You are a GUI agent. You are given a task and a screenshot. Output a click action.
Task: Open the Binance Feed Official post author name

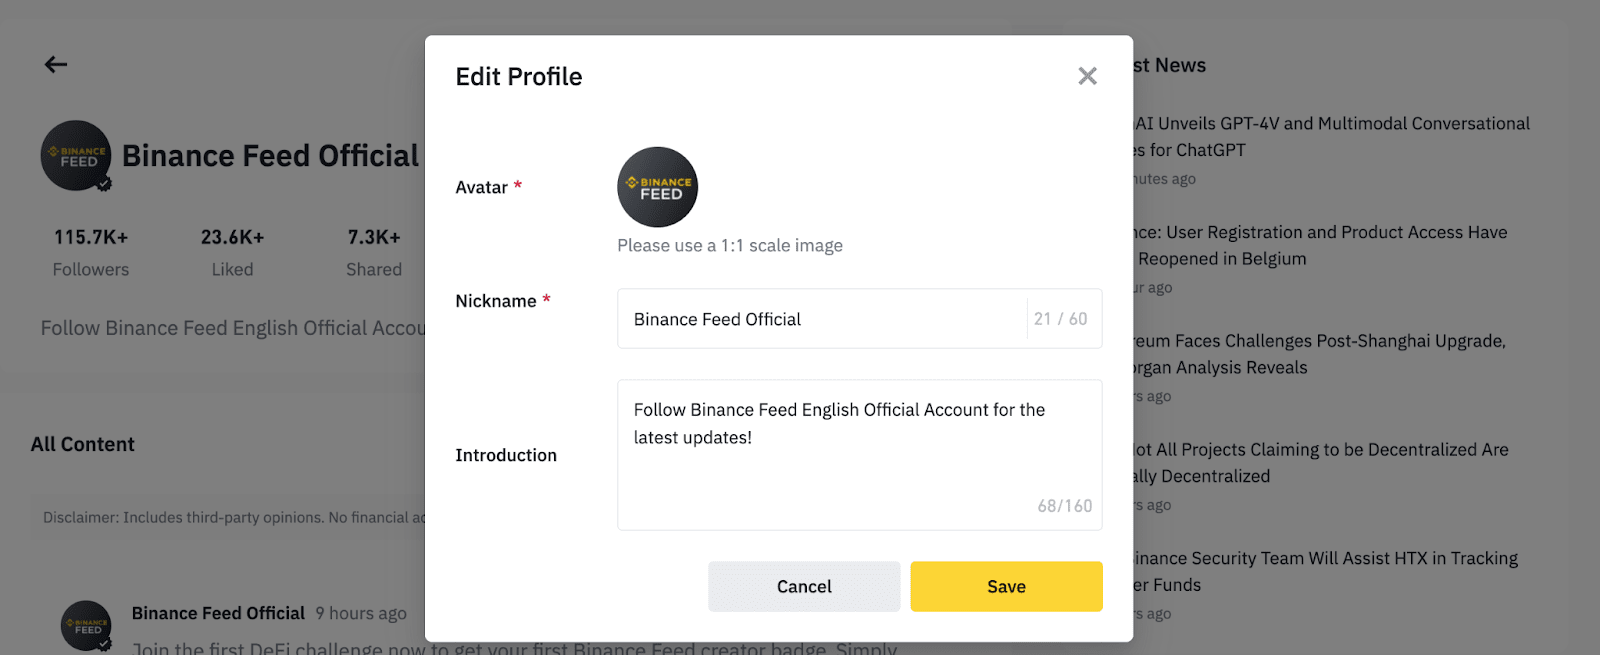(x=218, y=613)
